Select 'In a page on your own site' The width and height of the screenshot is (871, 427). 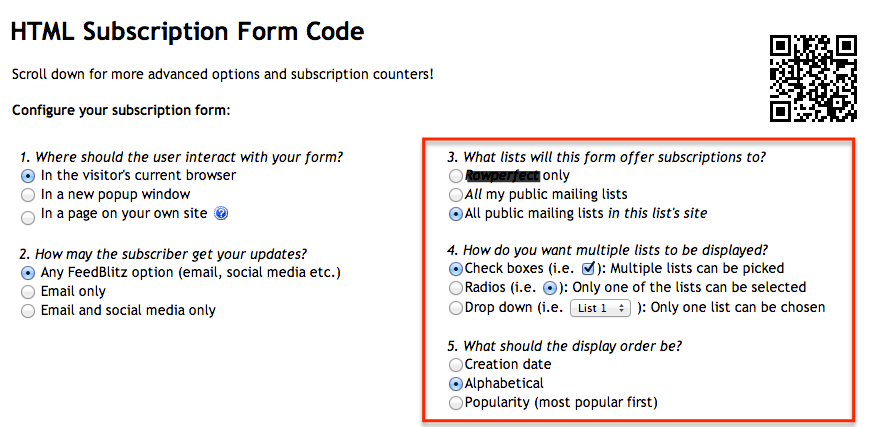point(28,213)
